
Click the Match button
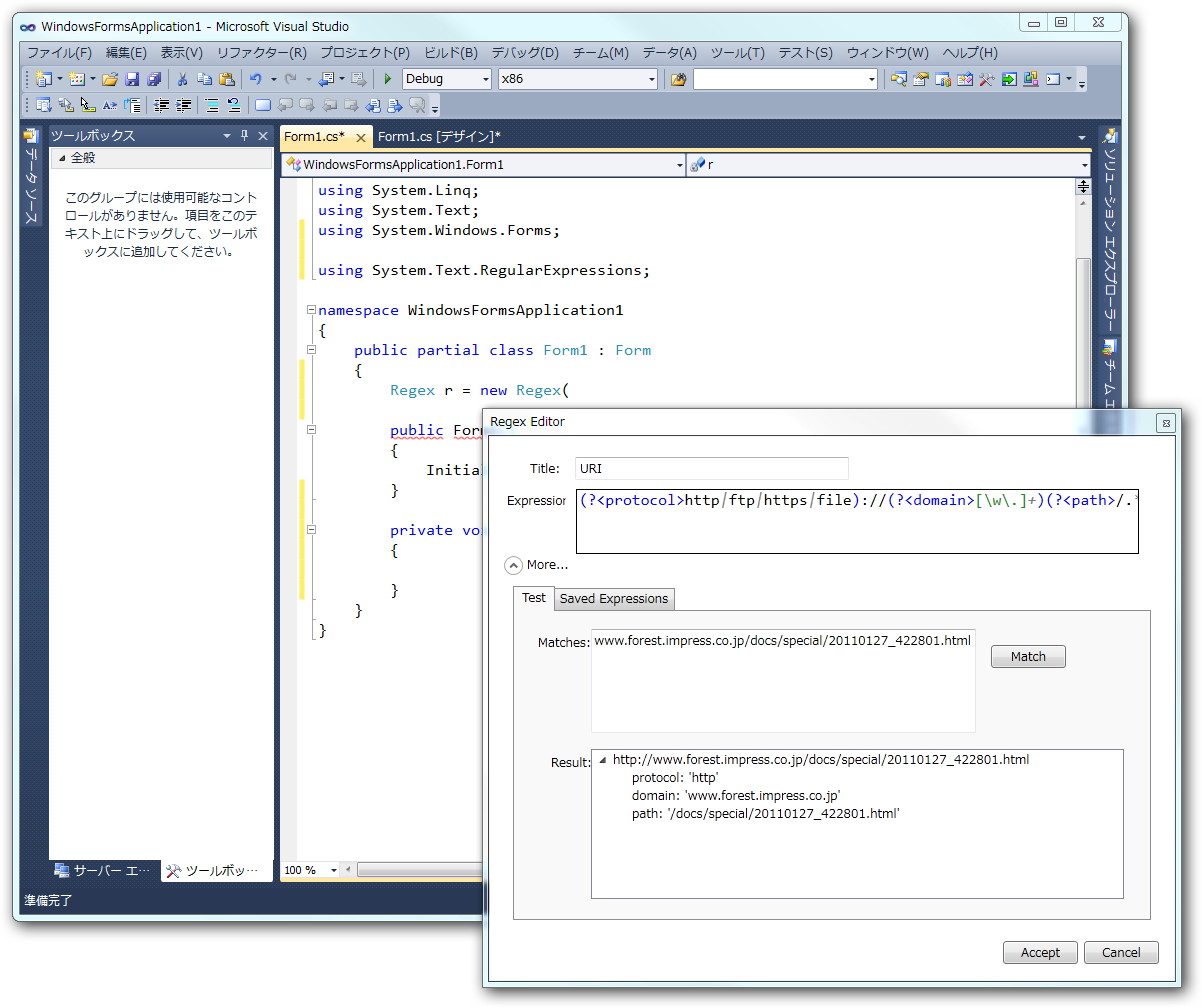[1028, 656]
